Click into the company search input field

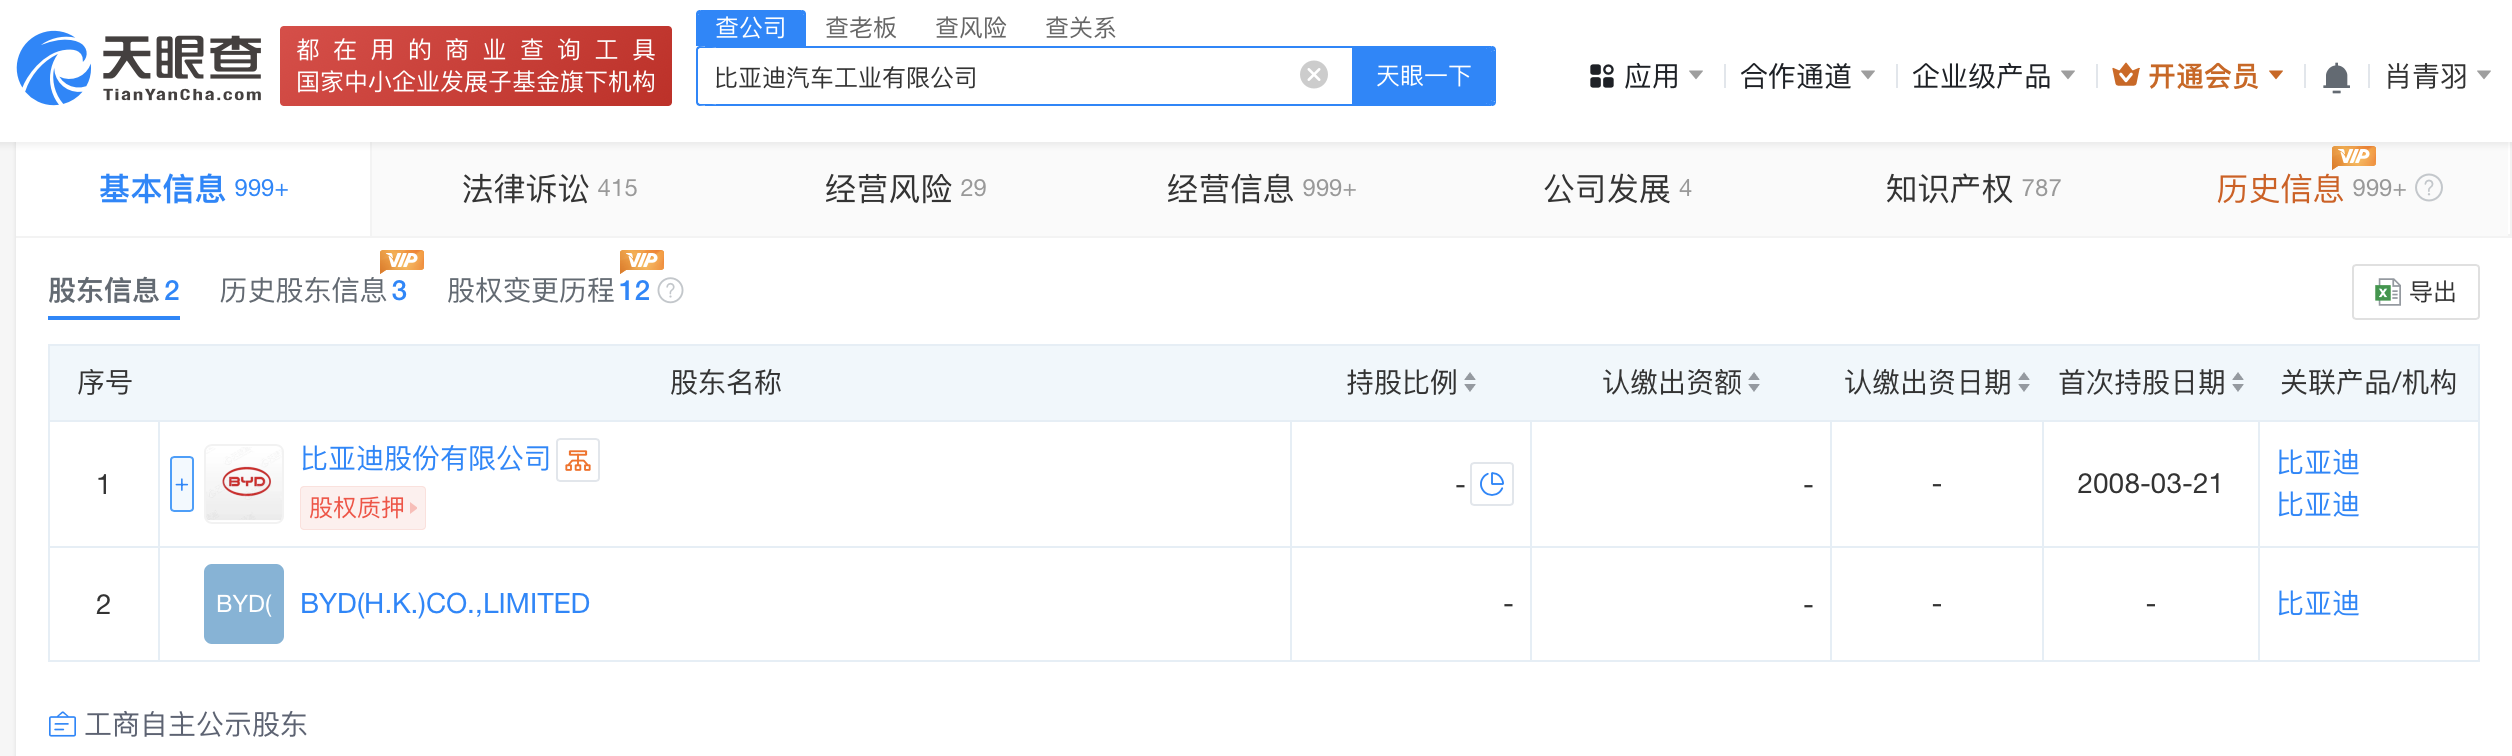coord(1000,77)
